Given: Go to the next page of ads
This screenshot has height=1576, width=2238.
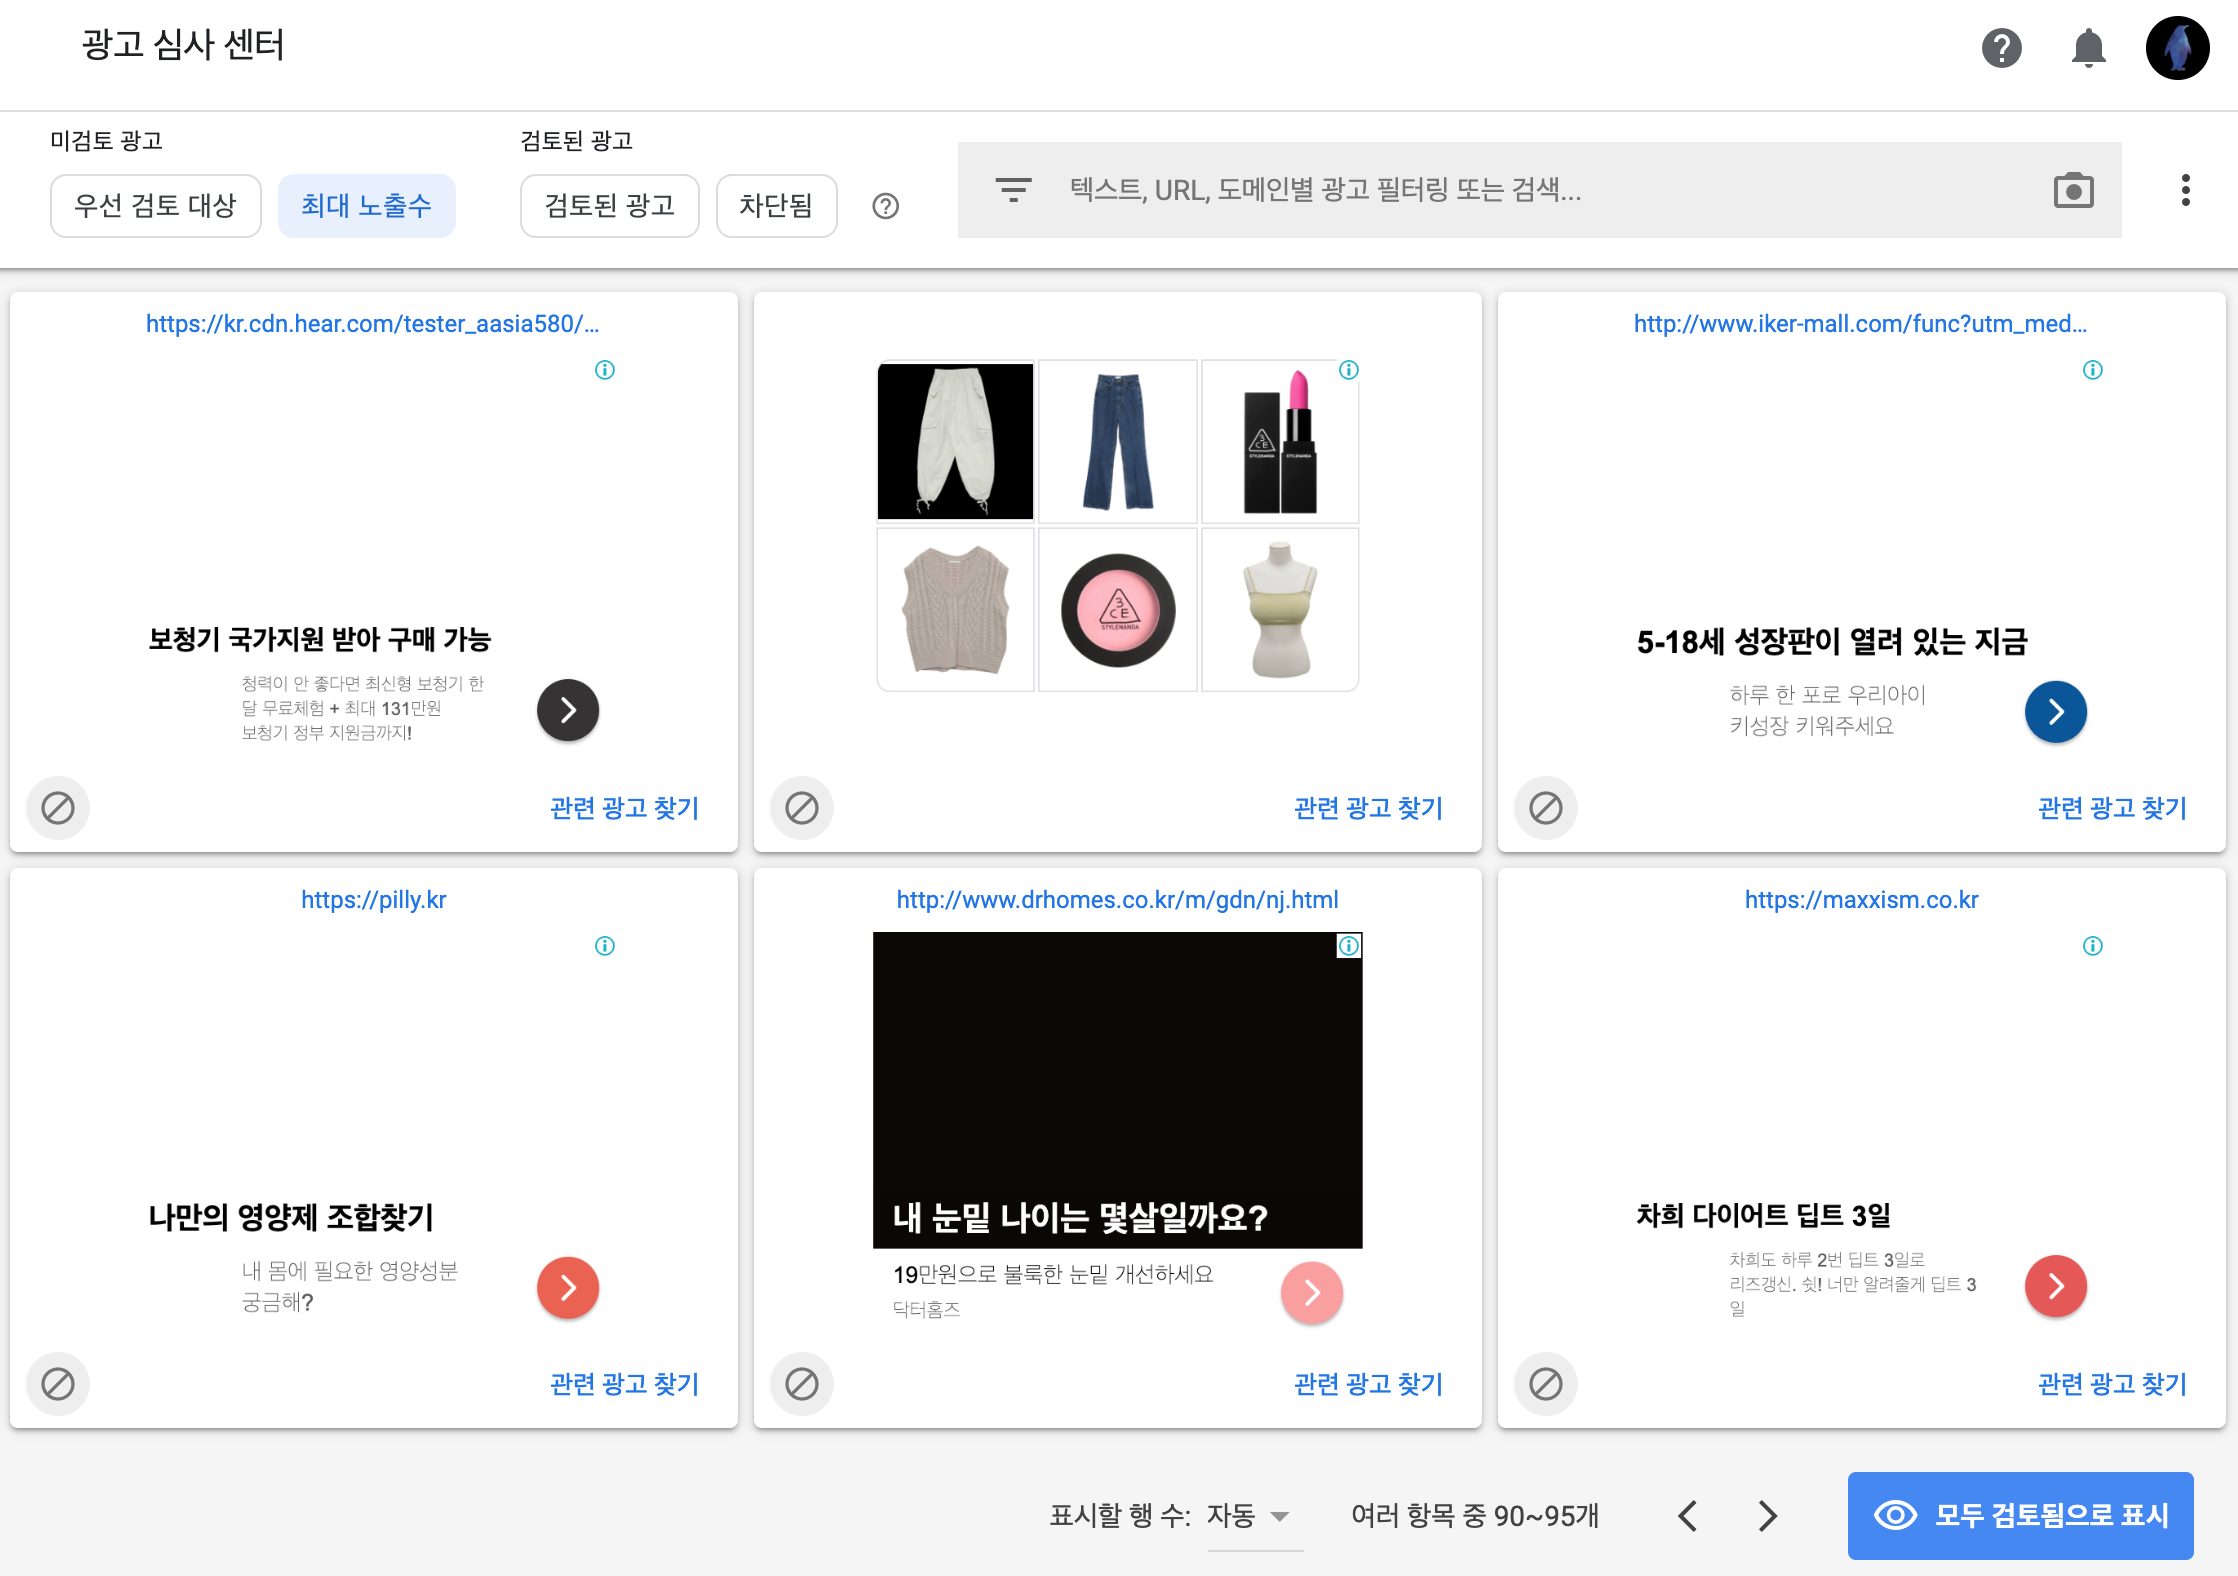Looking at the screenshot, I should point(1767,1516).
